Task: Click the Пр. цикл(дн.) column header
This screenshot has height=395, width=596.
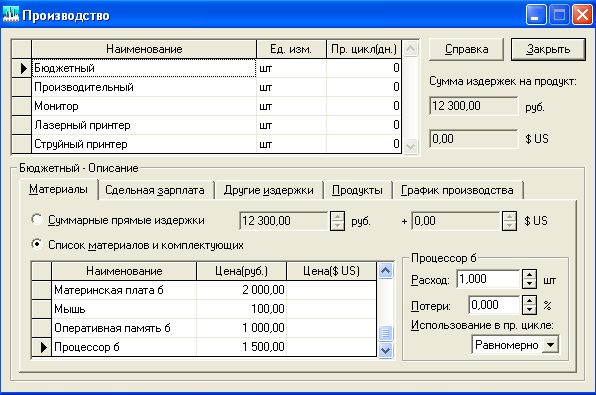Action: 364,49
